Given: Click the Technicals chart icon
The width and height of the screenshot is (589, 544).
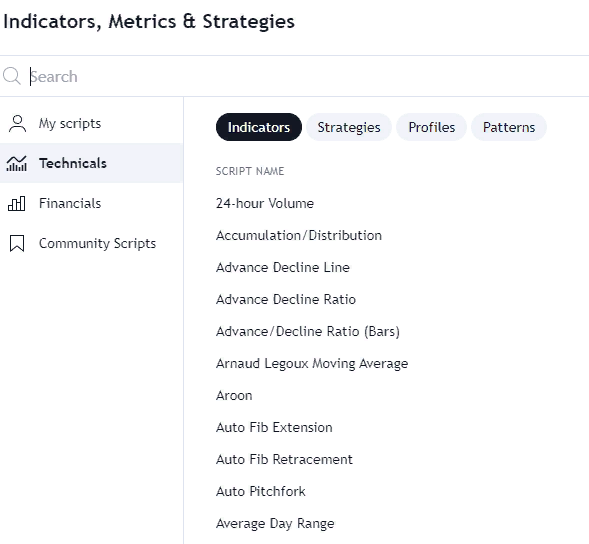Looking at the screenshot, I should pos(17,163).
